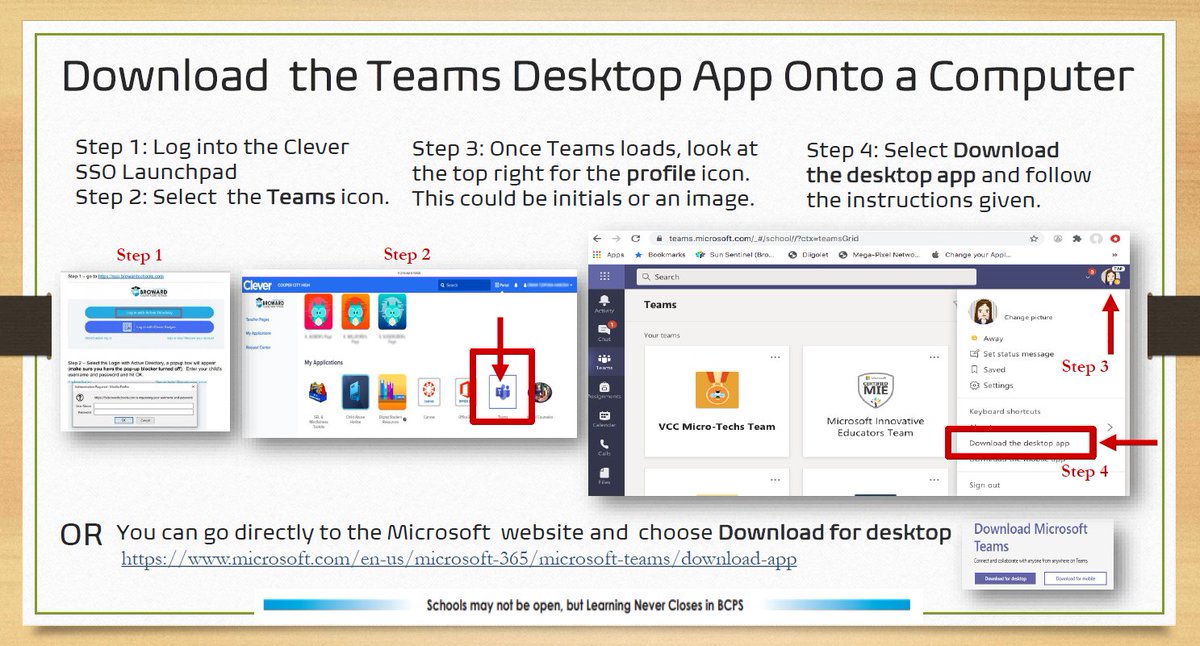Reload the Teams browser page
This screenshot has height=646, width=1200.
pyautogui.click(x=635, y=238)
